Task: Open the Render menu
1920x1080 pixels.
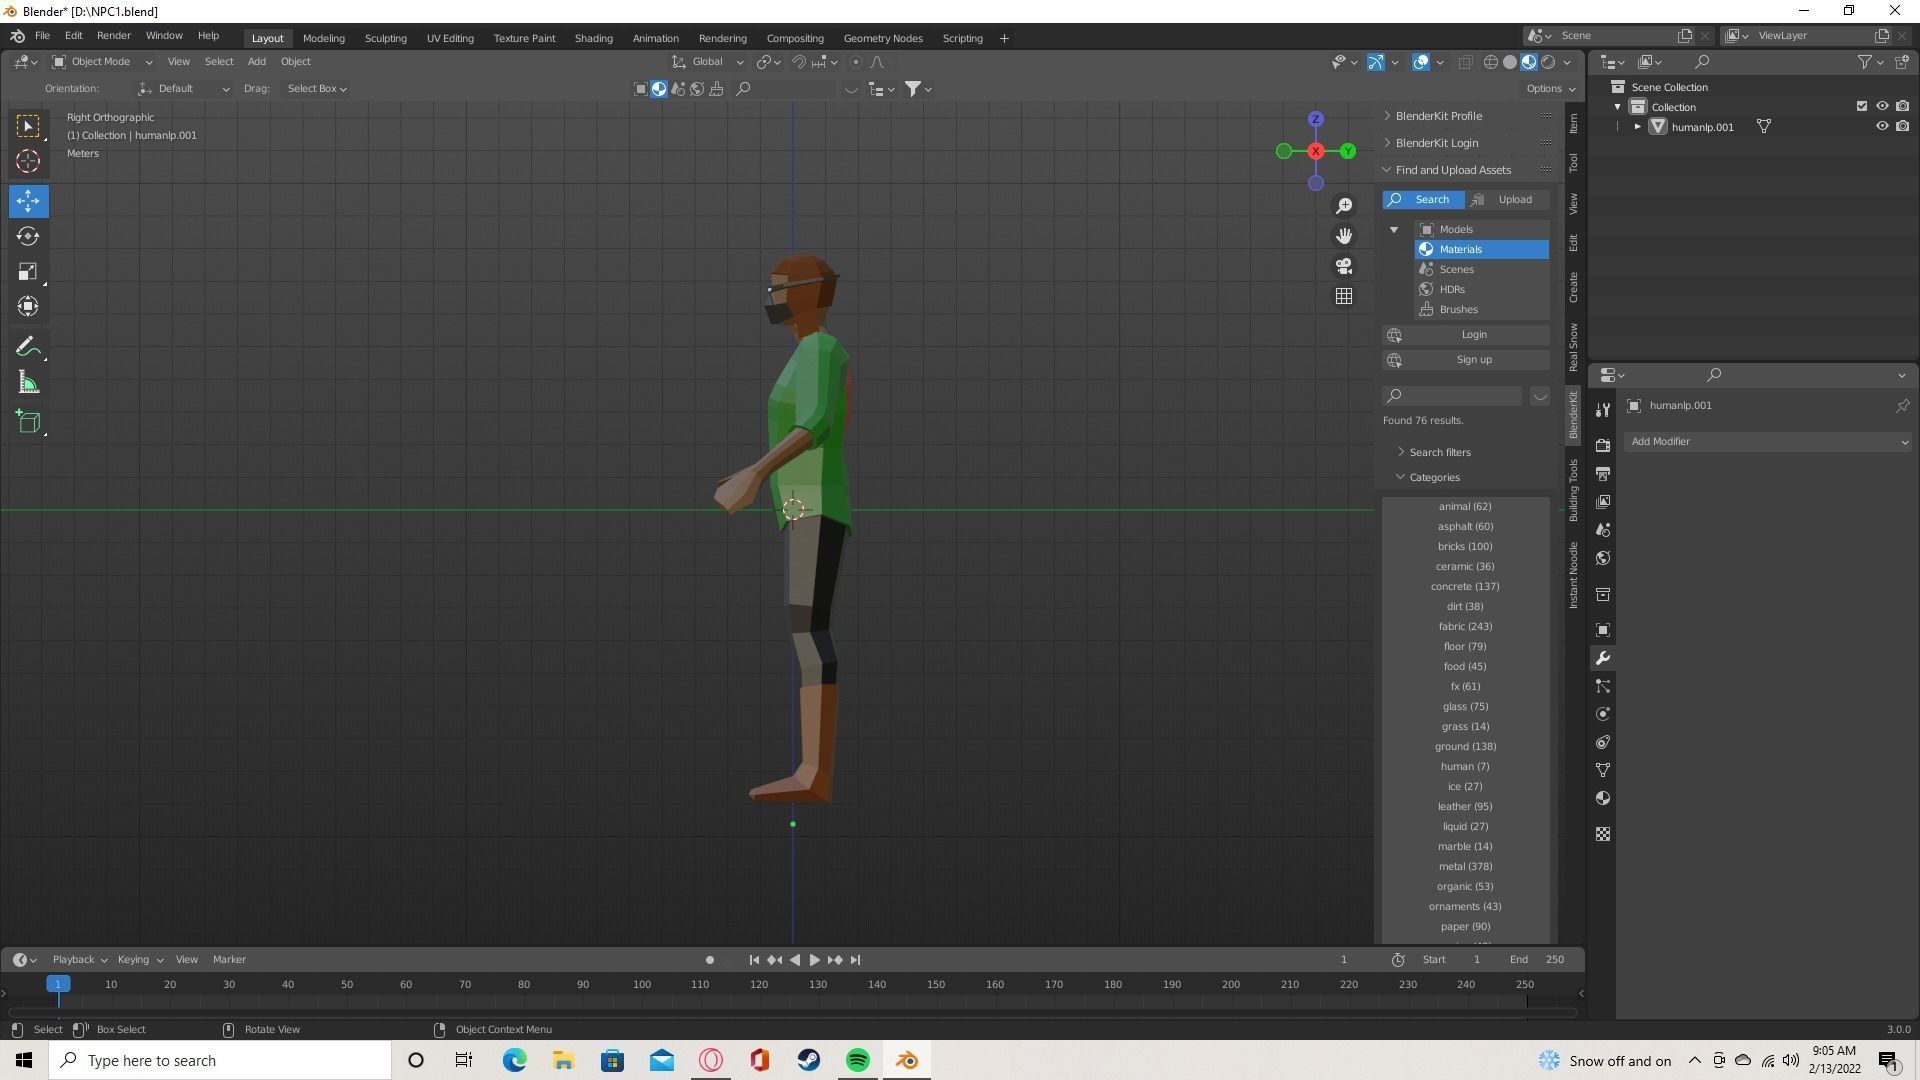Action: pyautogui.click(x=113, y=35)
